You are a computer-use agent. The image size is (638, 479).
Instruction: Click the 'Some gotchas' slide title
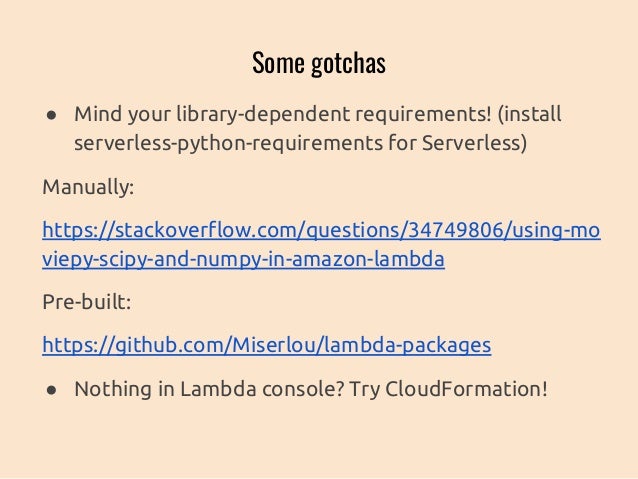319,63
